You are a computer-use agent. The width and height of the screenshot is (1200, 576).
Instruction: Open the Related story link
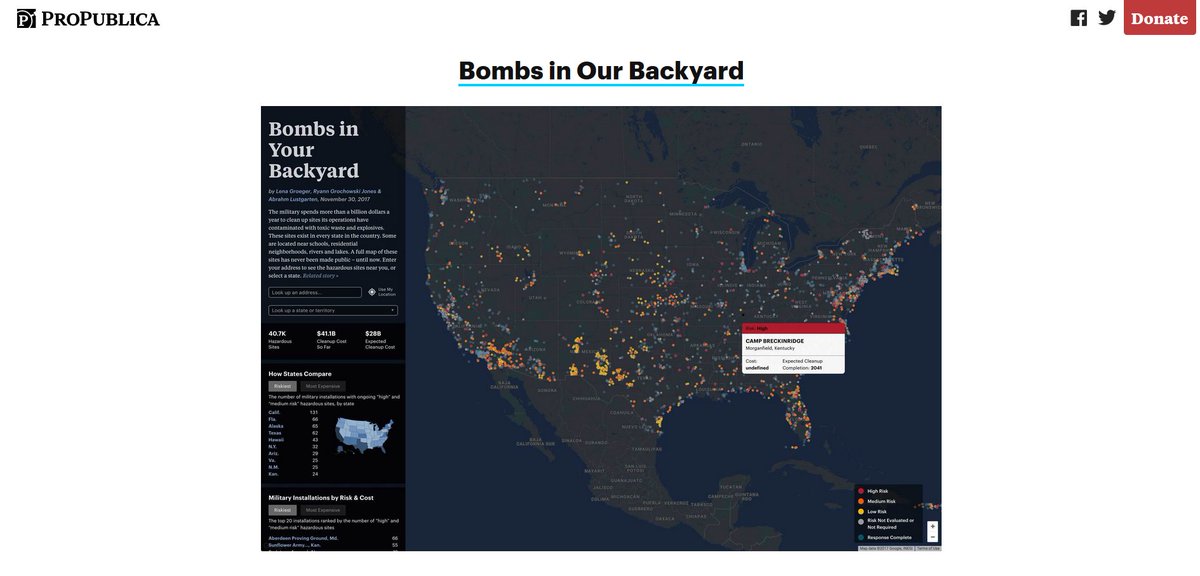point(320,274)
